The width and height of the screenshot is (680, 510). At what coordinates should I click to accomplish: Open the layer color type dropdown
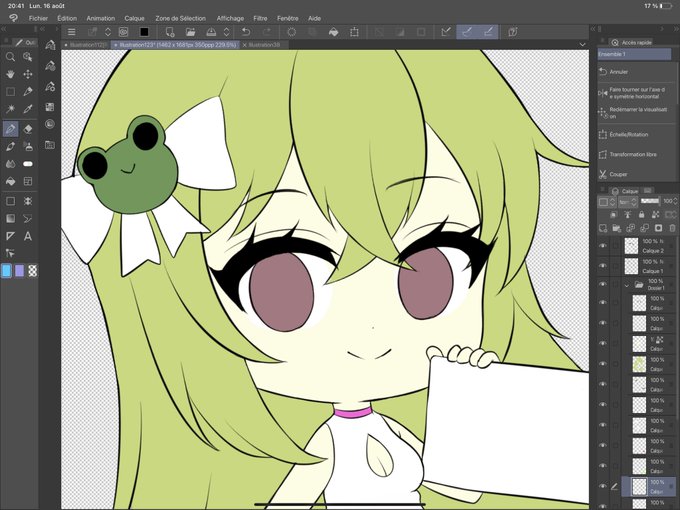(606, 202)
